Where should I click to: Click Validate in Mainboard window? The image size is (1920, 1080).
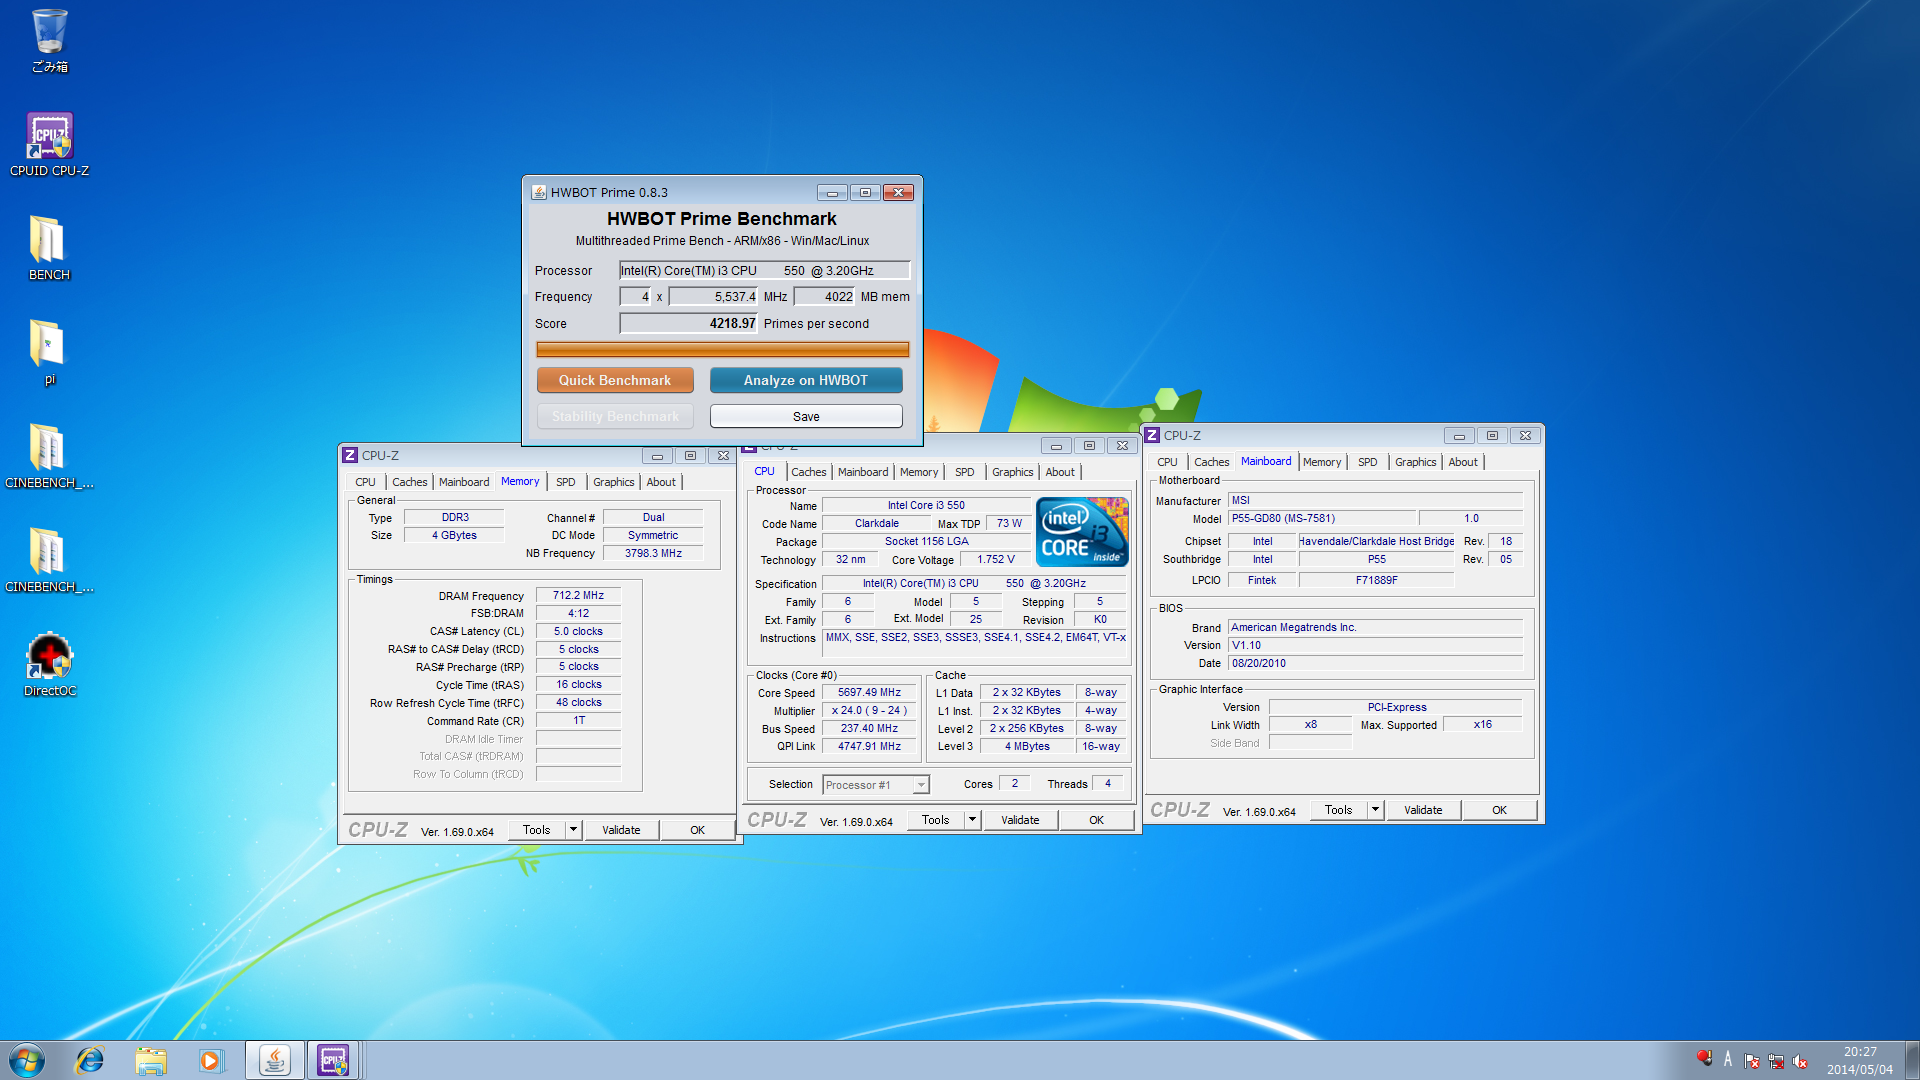tap(1423, 810)
